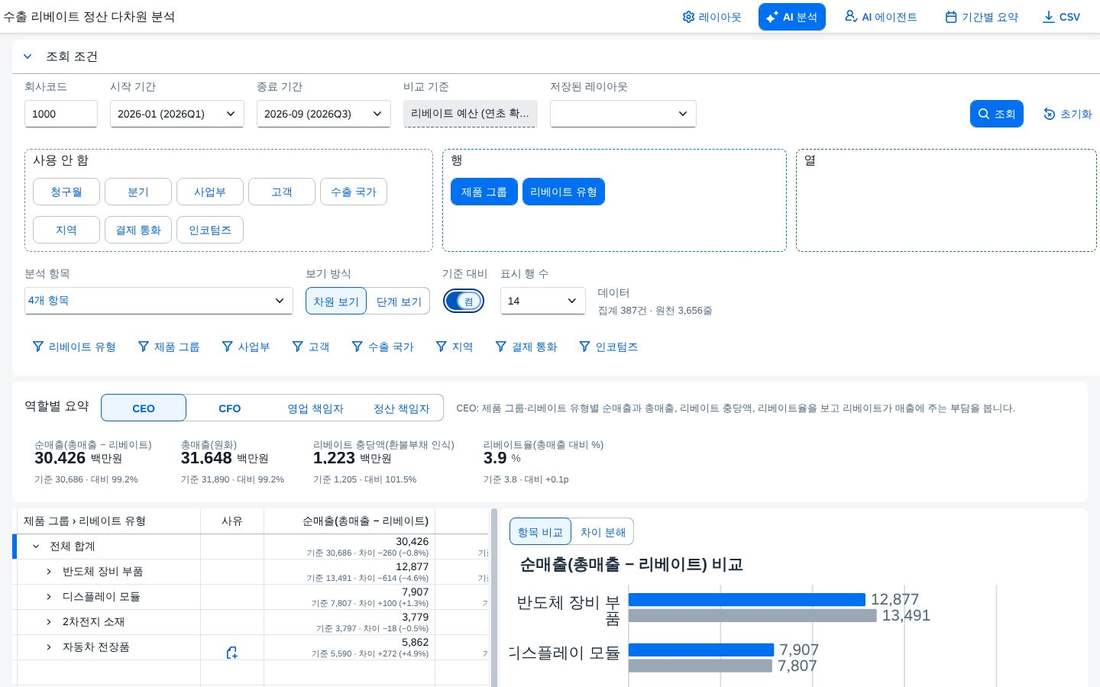Screen dimensions: 1100x687
Task: Open the 종료 기간 dropdown
Action: pos(323,114)
